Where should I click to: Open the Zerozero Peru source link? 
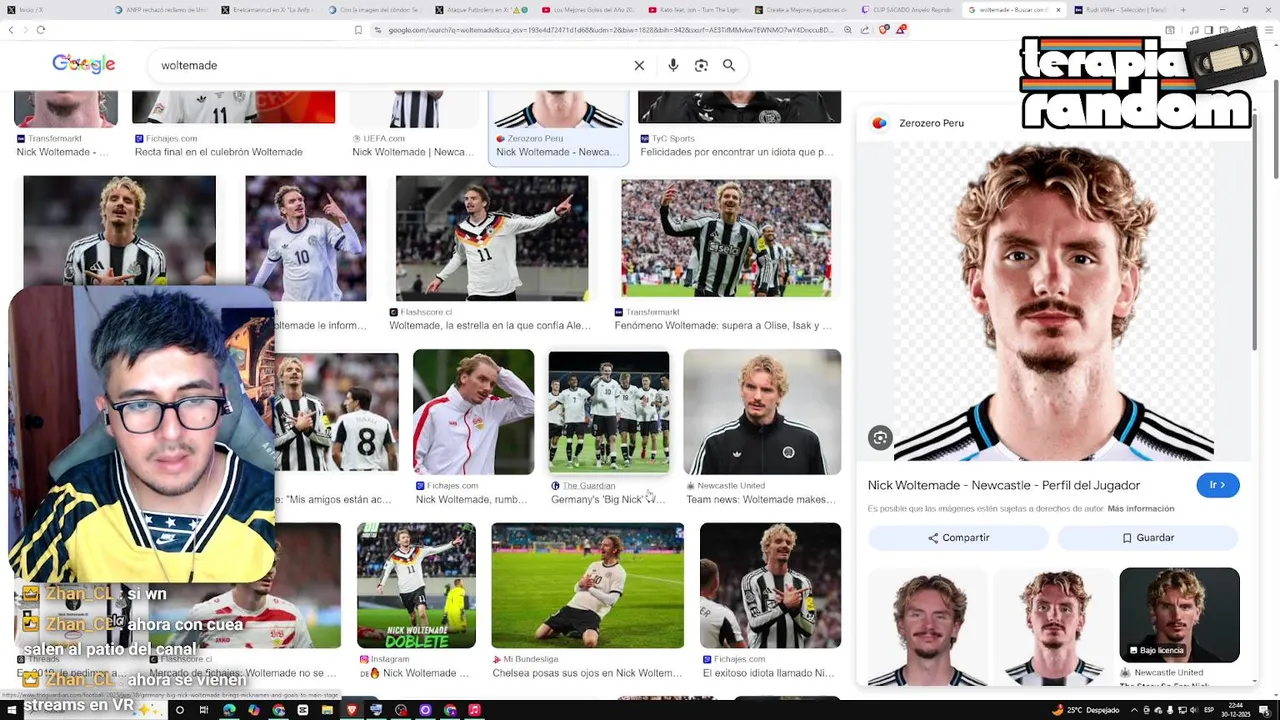point(931,123)
